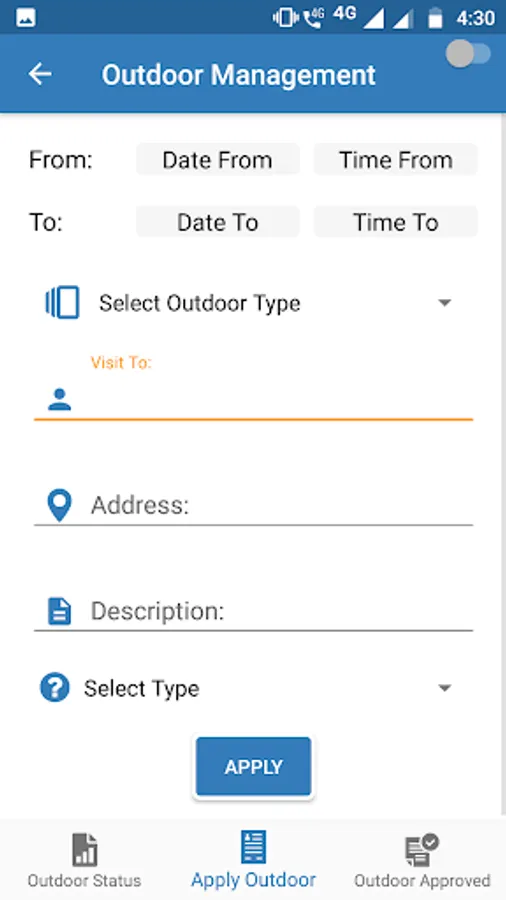The image size is (506, 900).
Task: Submit the form with APPLY button
Action: pyautogui.click(x=254, y=766)
